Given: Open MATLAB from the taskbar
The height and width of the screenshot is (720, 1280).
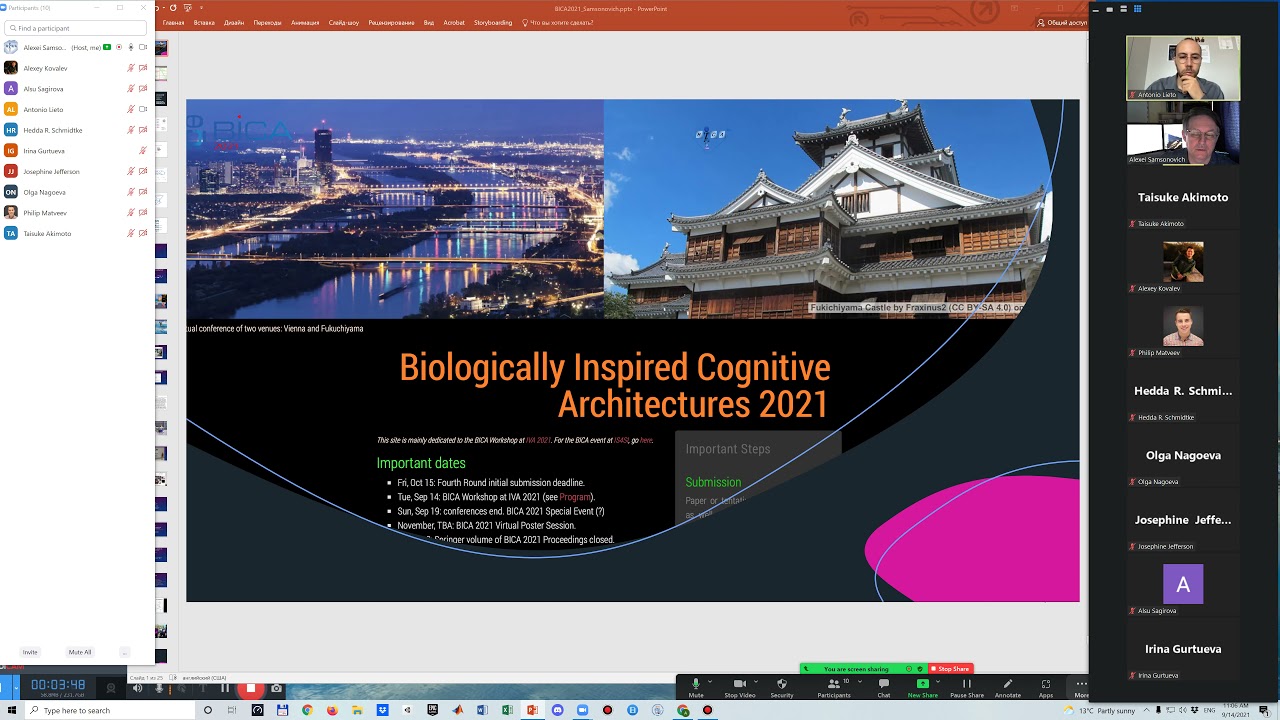Looking at the screenshot, I should (x=457, y=710).
